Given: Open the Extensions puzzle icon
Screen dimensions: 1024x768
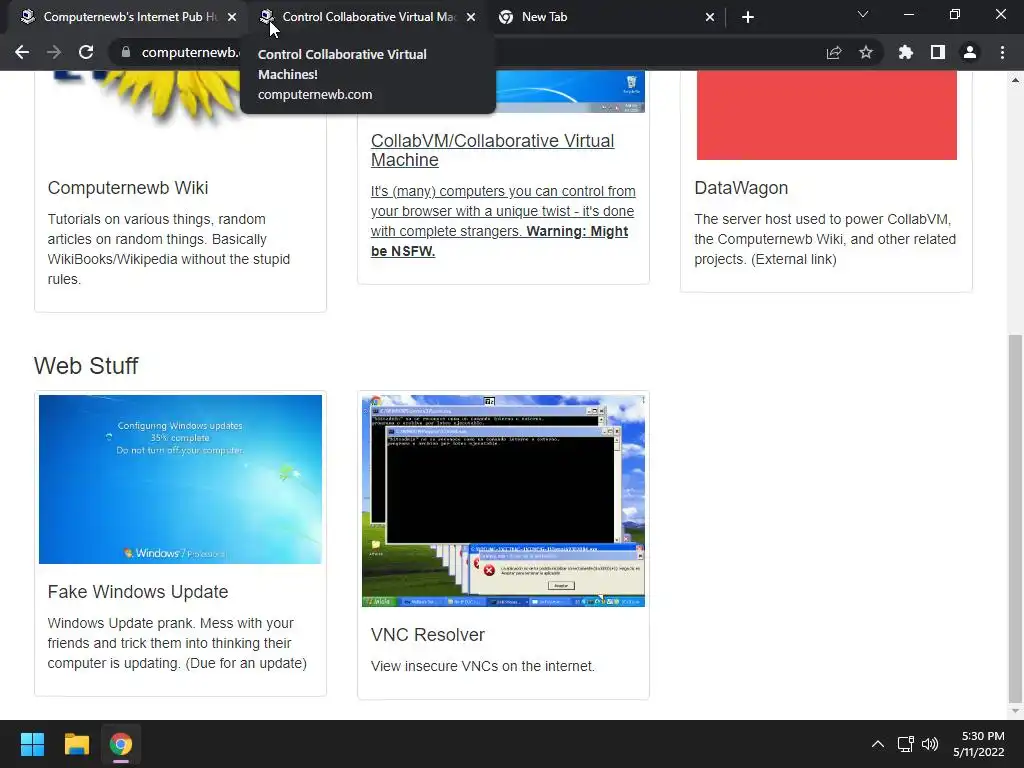Looking at the screenshot, I should point(905,52).
